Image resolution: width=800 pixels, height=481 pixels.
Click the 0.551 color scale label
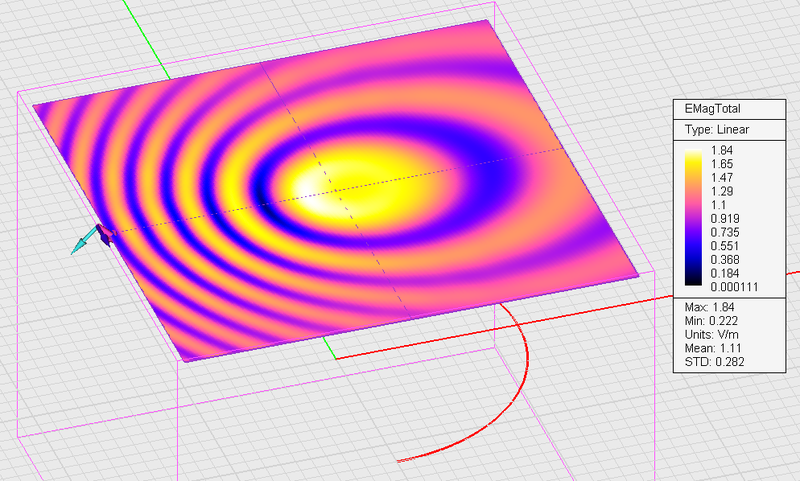point(724,246)
